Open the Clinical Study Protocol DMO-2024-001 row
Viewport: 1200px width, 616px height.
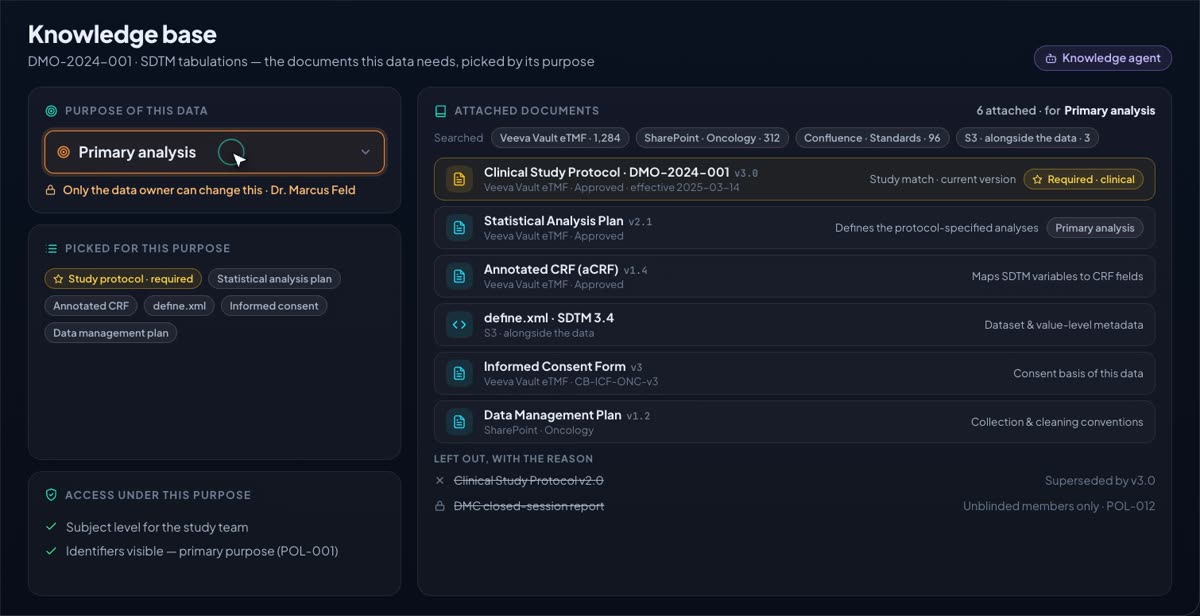point(794,179)
